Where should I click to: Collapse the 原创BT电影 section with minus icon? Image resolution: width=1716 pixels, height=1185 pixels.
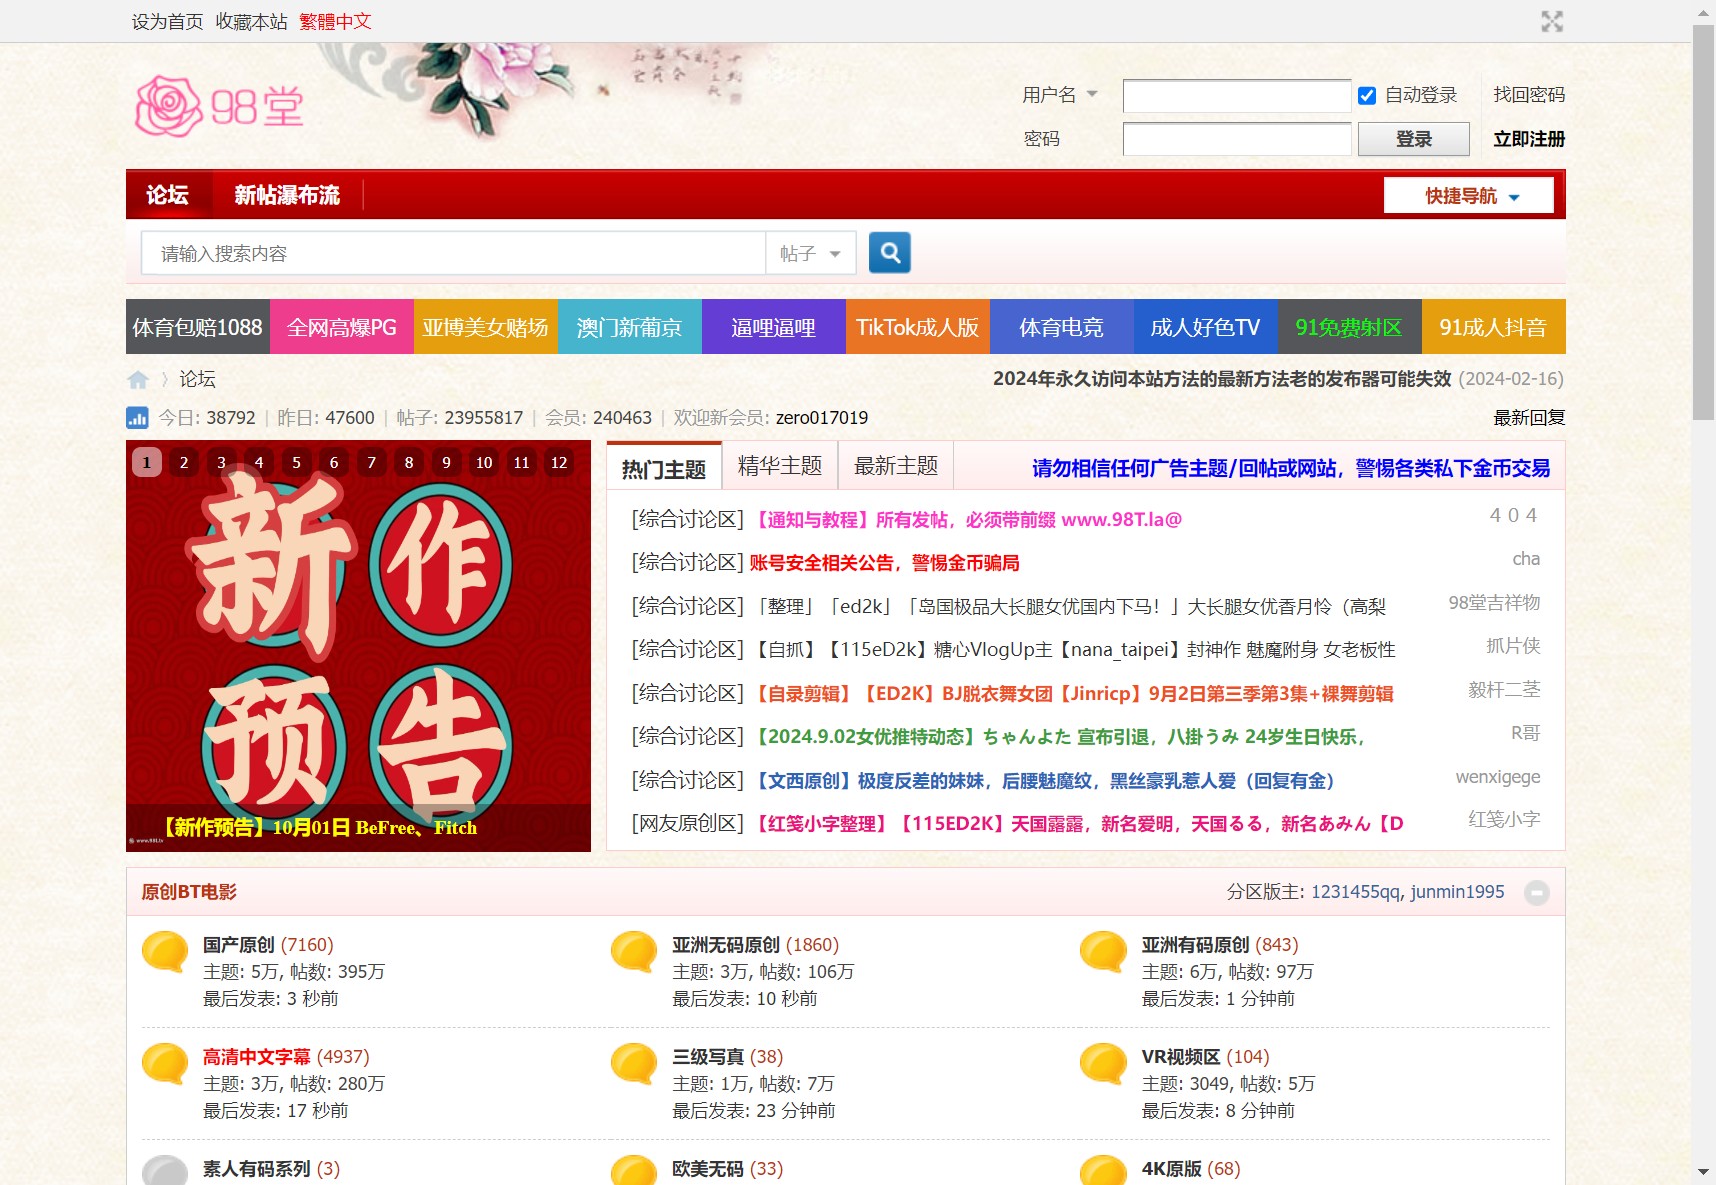click(x=1536, y=892)
